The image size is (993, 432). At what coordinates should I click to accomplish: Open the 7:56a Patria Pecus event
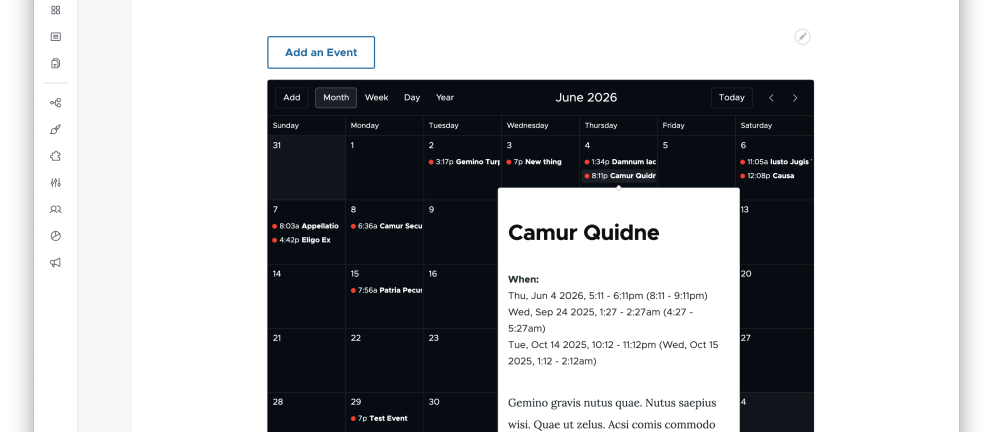pyautogui.click(x=386, y=291)
